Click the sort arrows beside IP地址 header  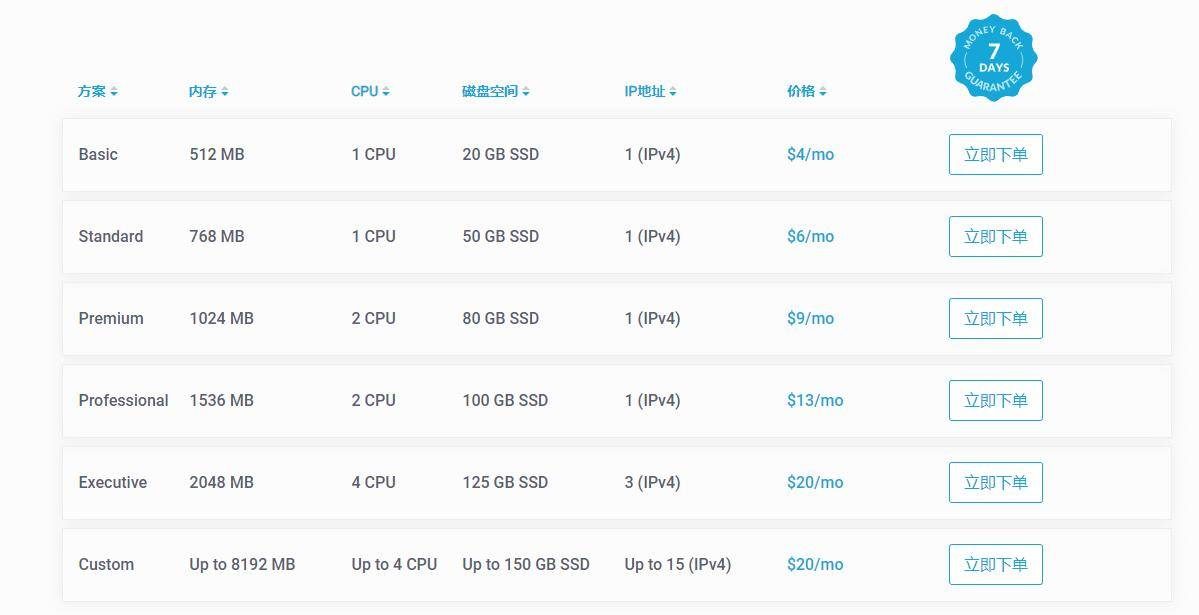pyautogui.click(x=673, y=92)
